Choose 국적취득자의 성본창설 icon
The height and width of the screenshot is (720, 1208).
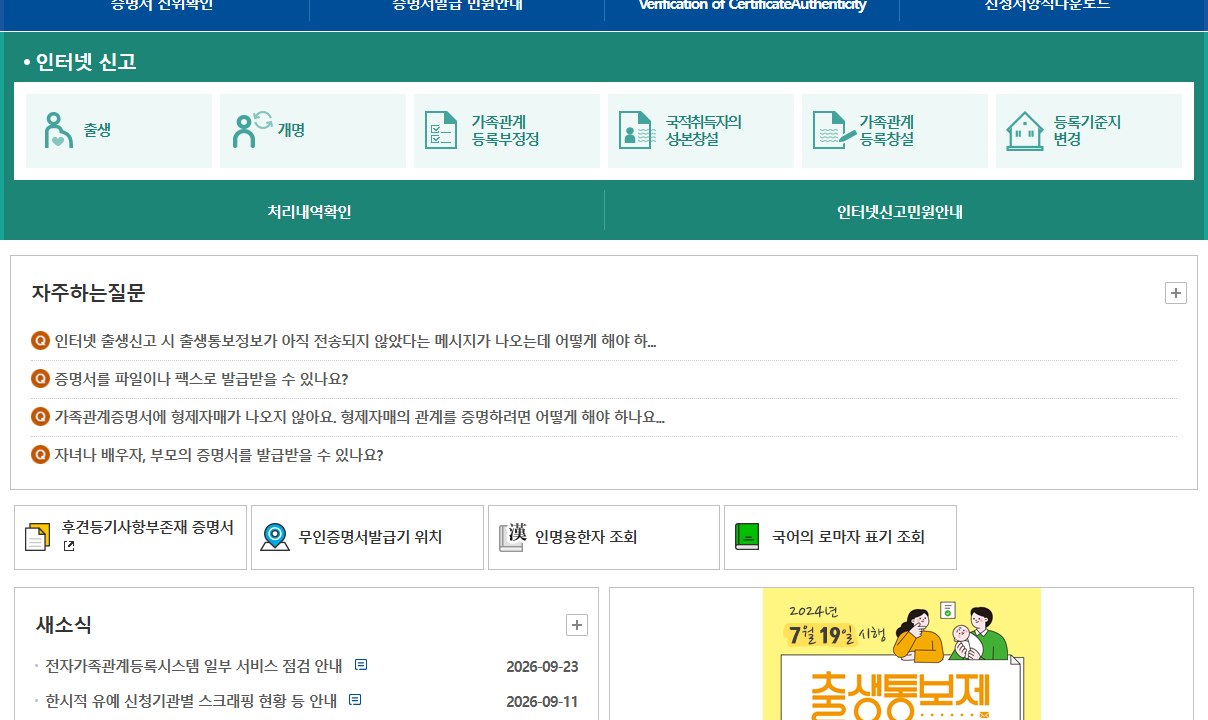point(637,131)
